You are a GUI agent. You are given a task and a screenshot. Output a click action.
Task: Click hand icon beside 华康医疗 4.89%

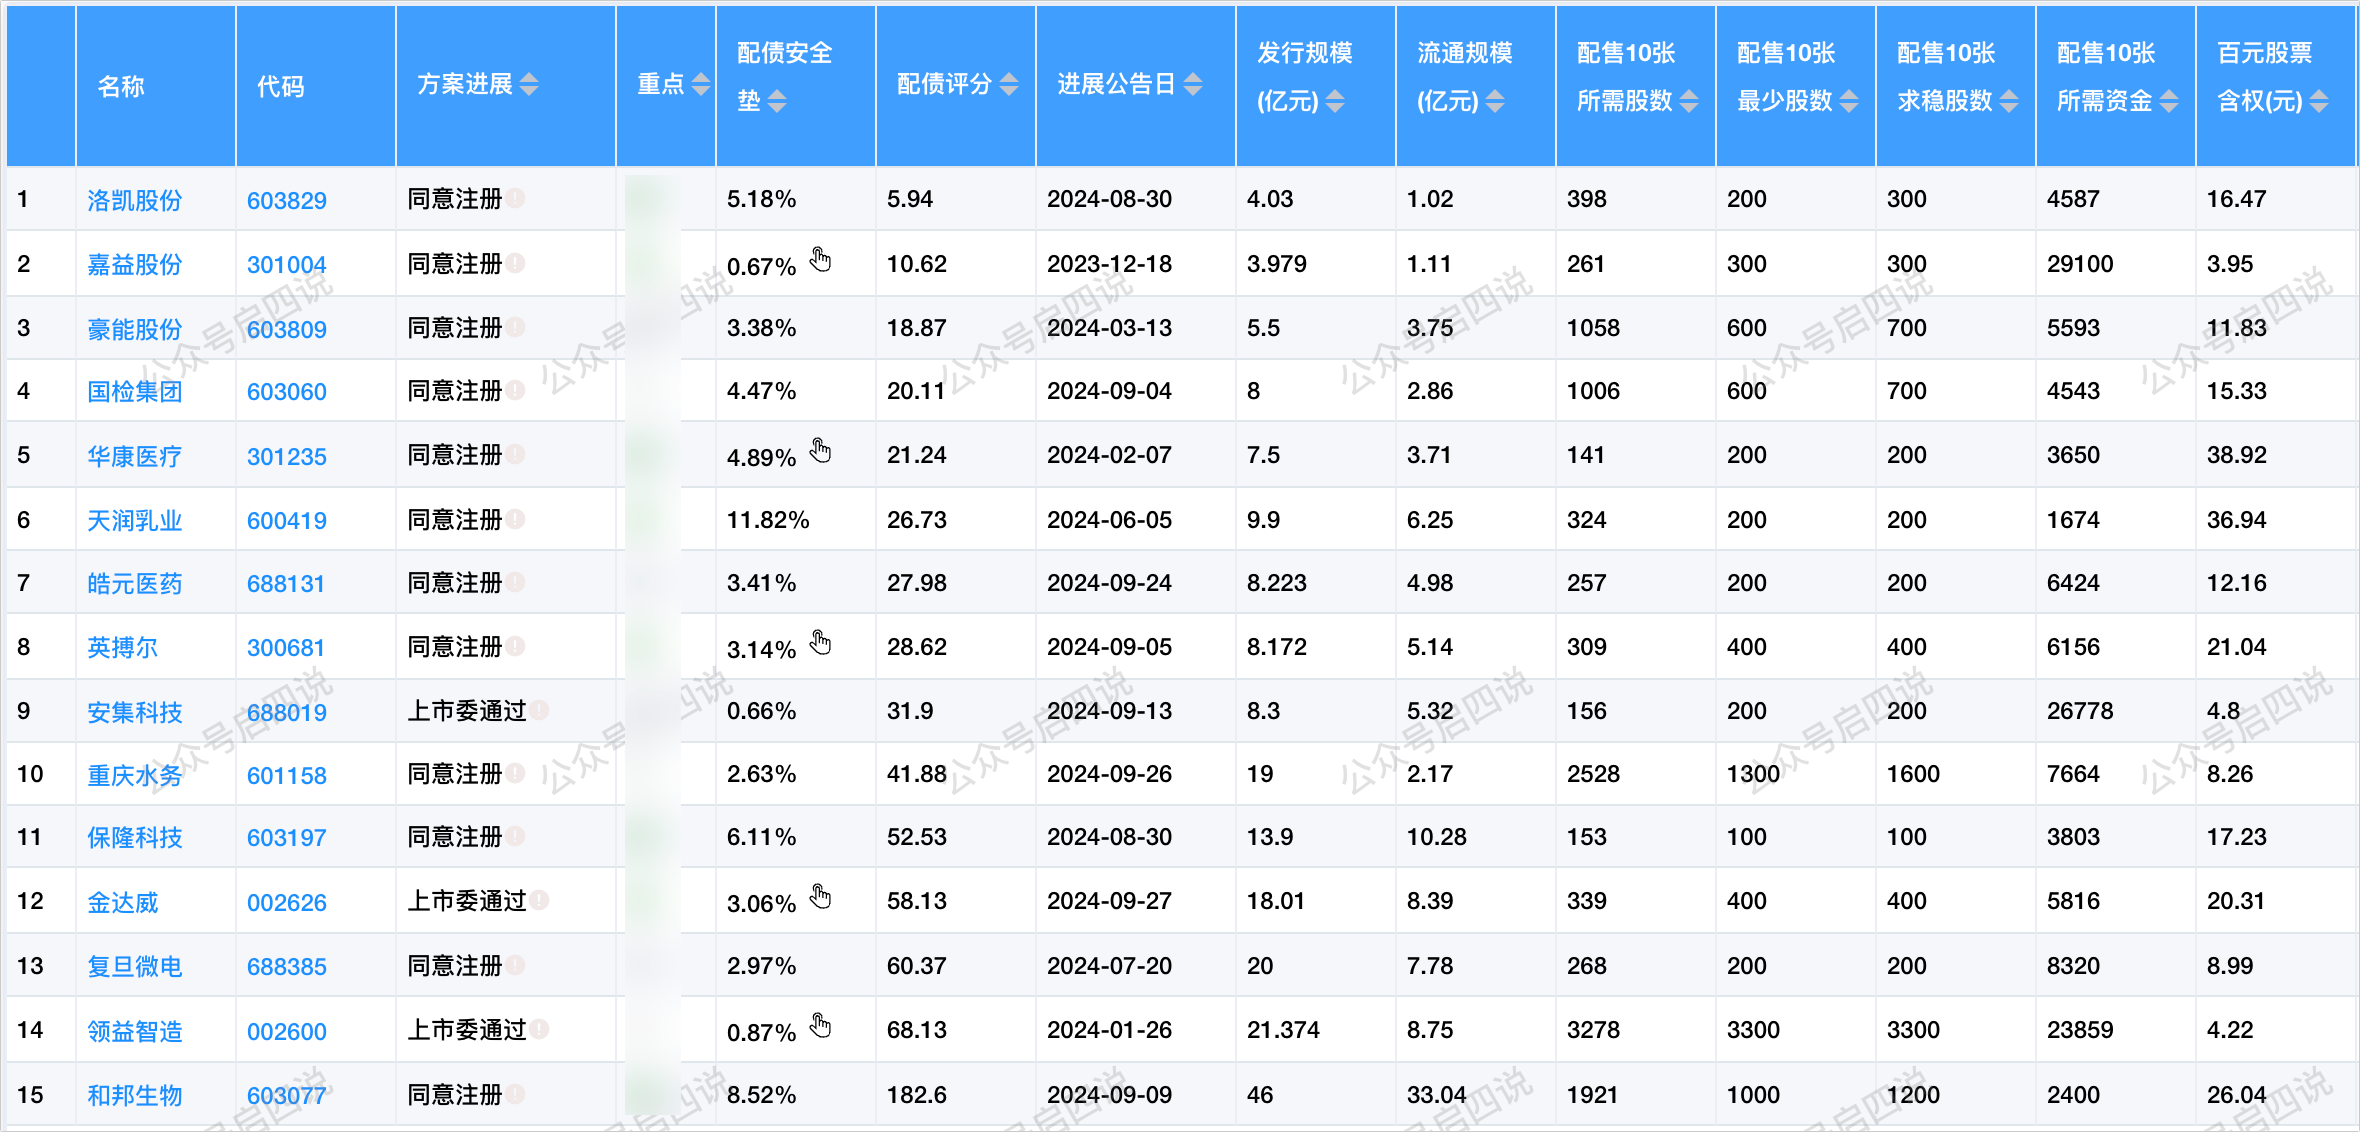tap(820, 451)
